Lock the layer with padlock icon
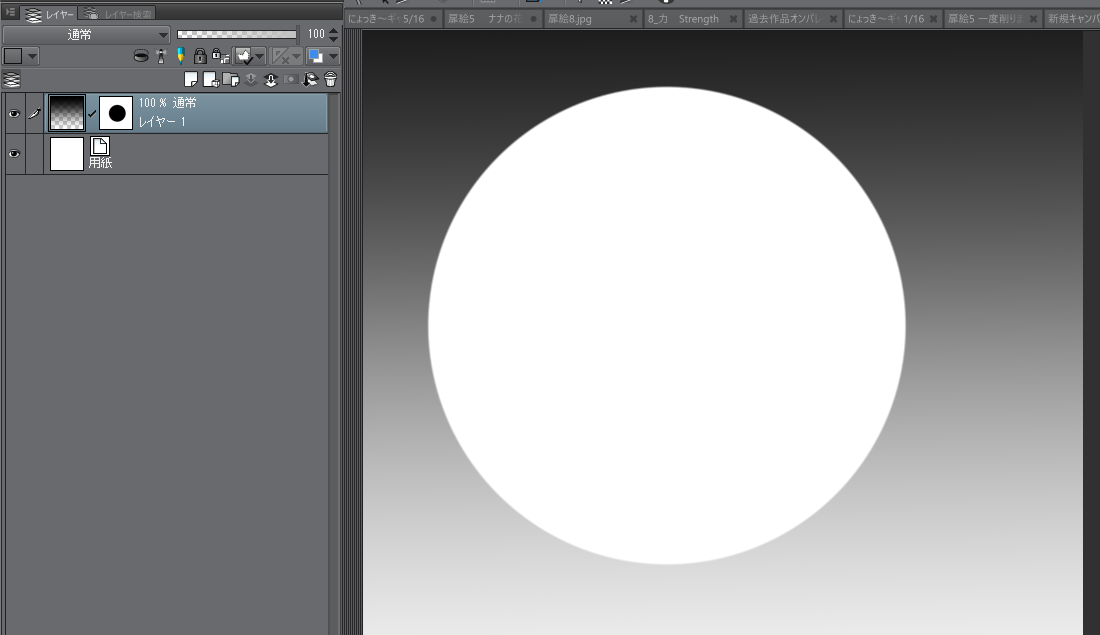Image resolution: width=1100 pixels, height=635 pixels. 199,57
